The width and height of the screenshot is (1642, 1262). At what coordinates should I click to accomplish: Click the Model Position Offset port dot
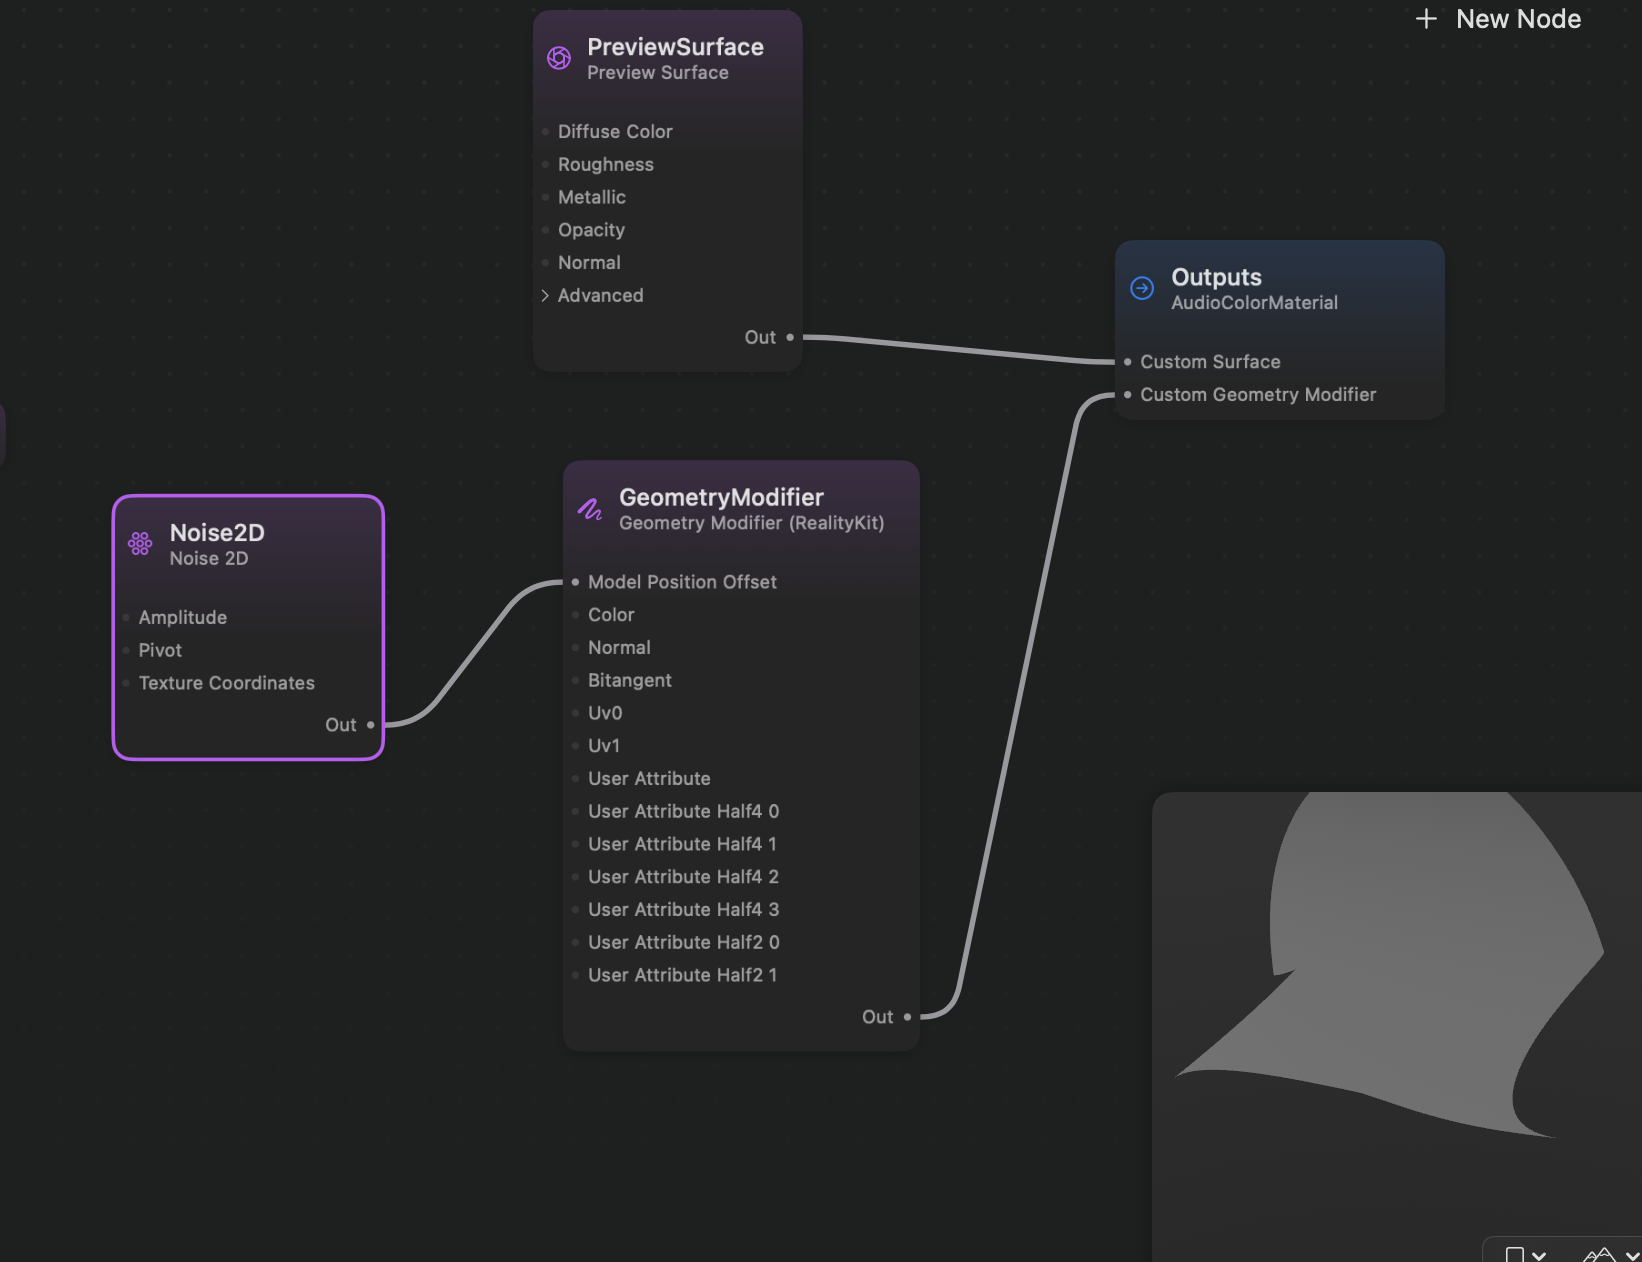576,582
